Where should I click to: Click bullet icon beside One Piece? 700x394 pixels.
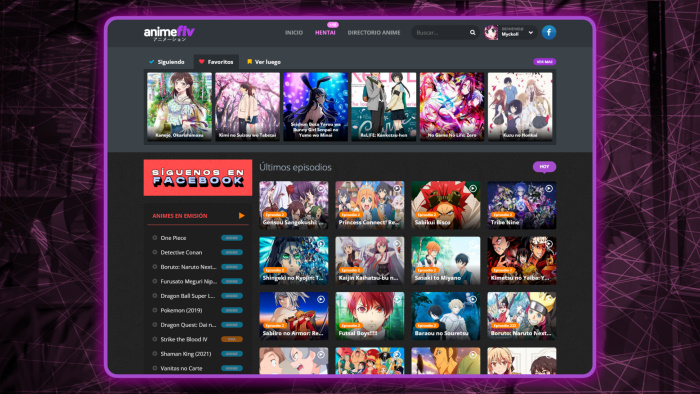coord(154,238)
